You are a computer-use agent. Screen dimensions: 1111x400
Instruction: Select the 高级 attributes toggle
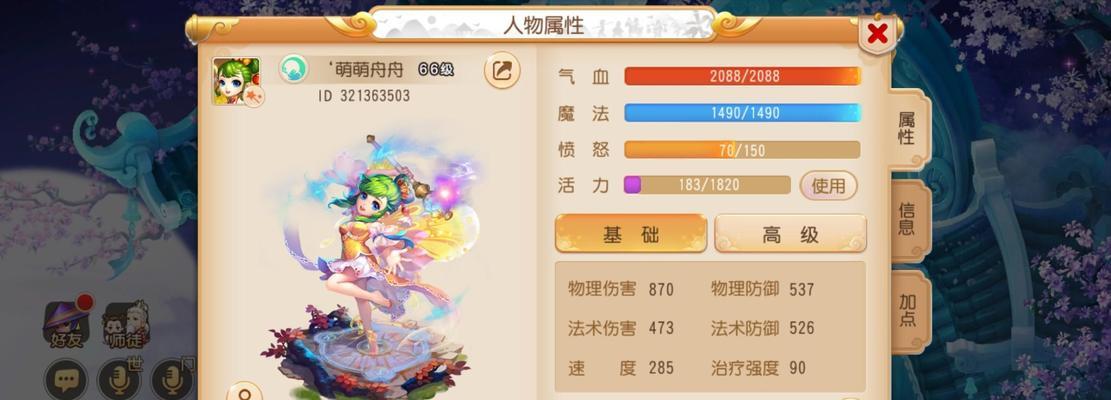tap(790, 234)
